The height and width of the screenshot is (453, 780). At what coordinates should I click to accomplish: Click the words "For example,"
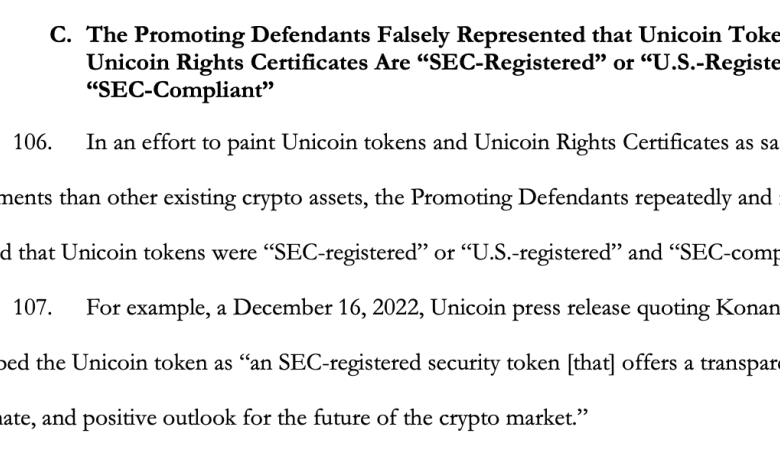[148, 308]
